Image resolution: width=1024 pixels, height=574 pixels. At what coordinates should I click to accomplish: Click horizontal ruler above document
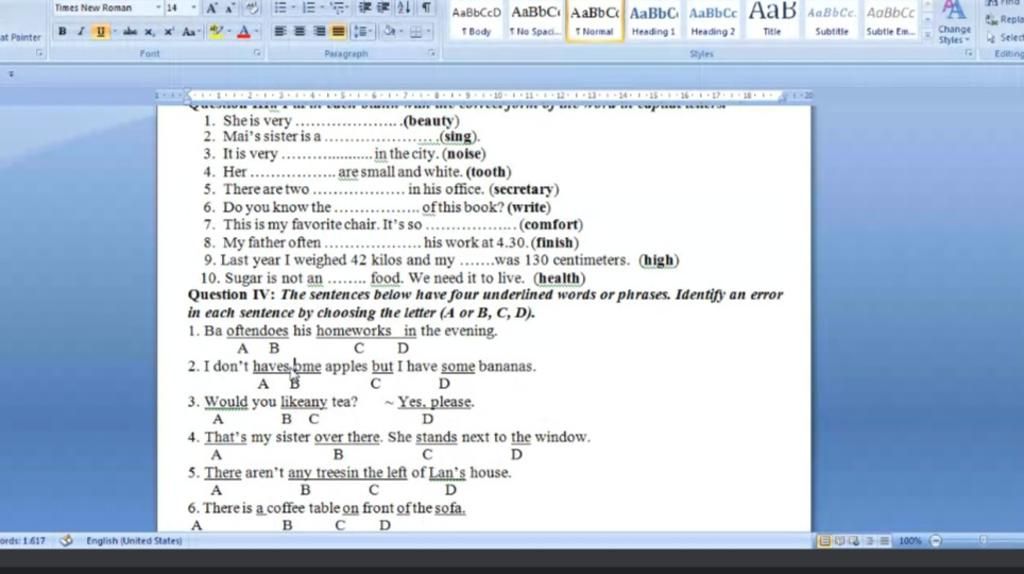pyautogui.click(x=484, y=96)
